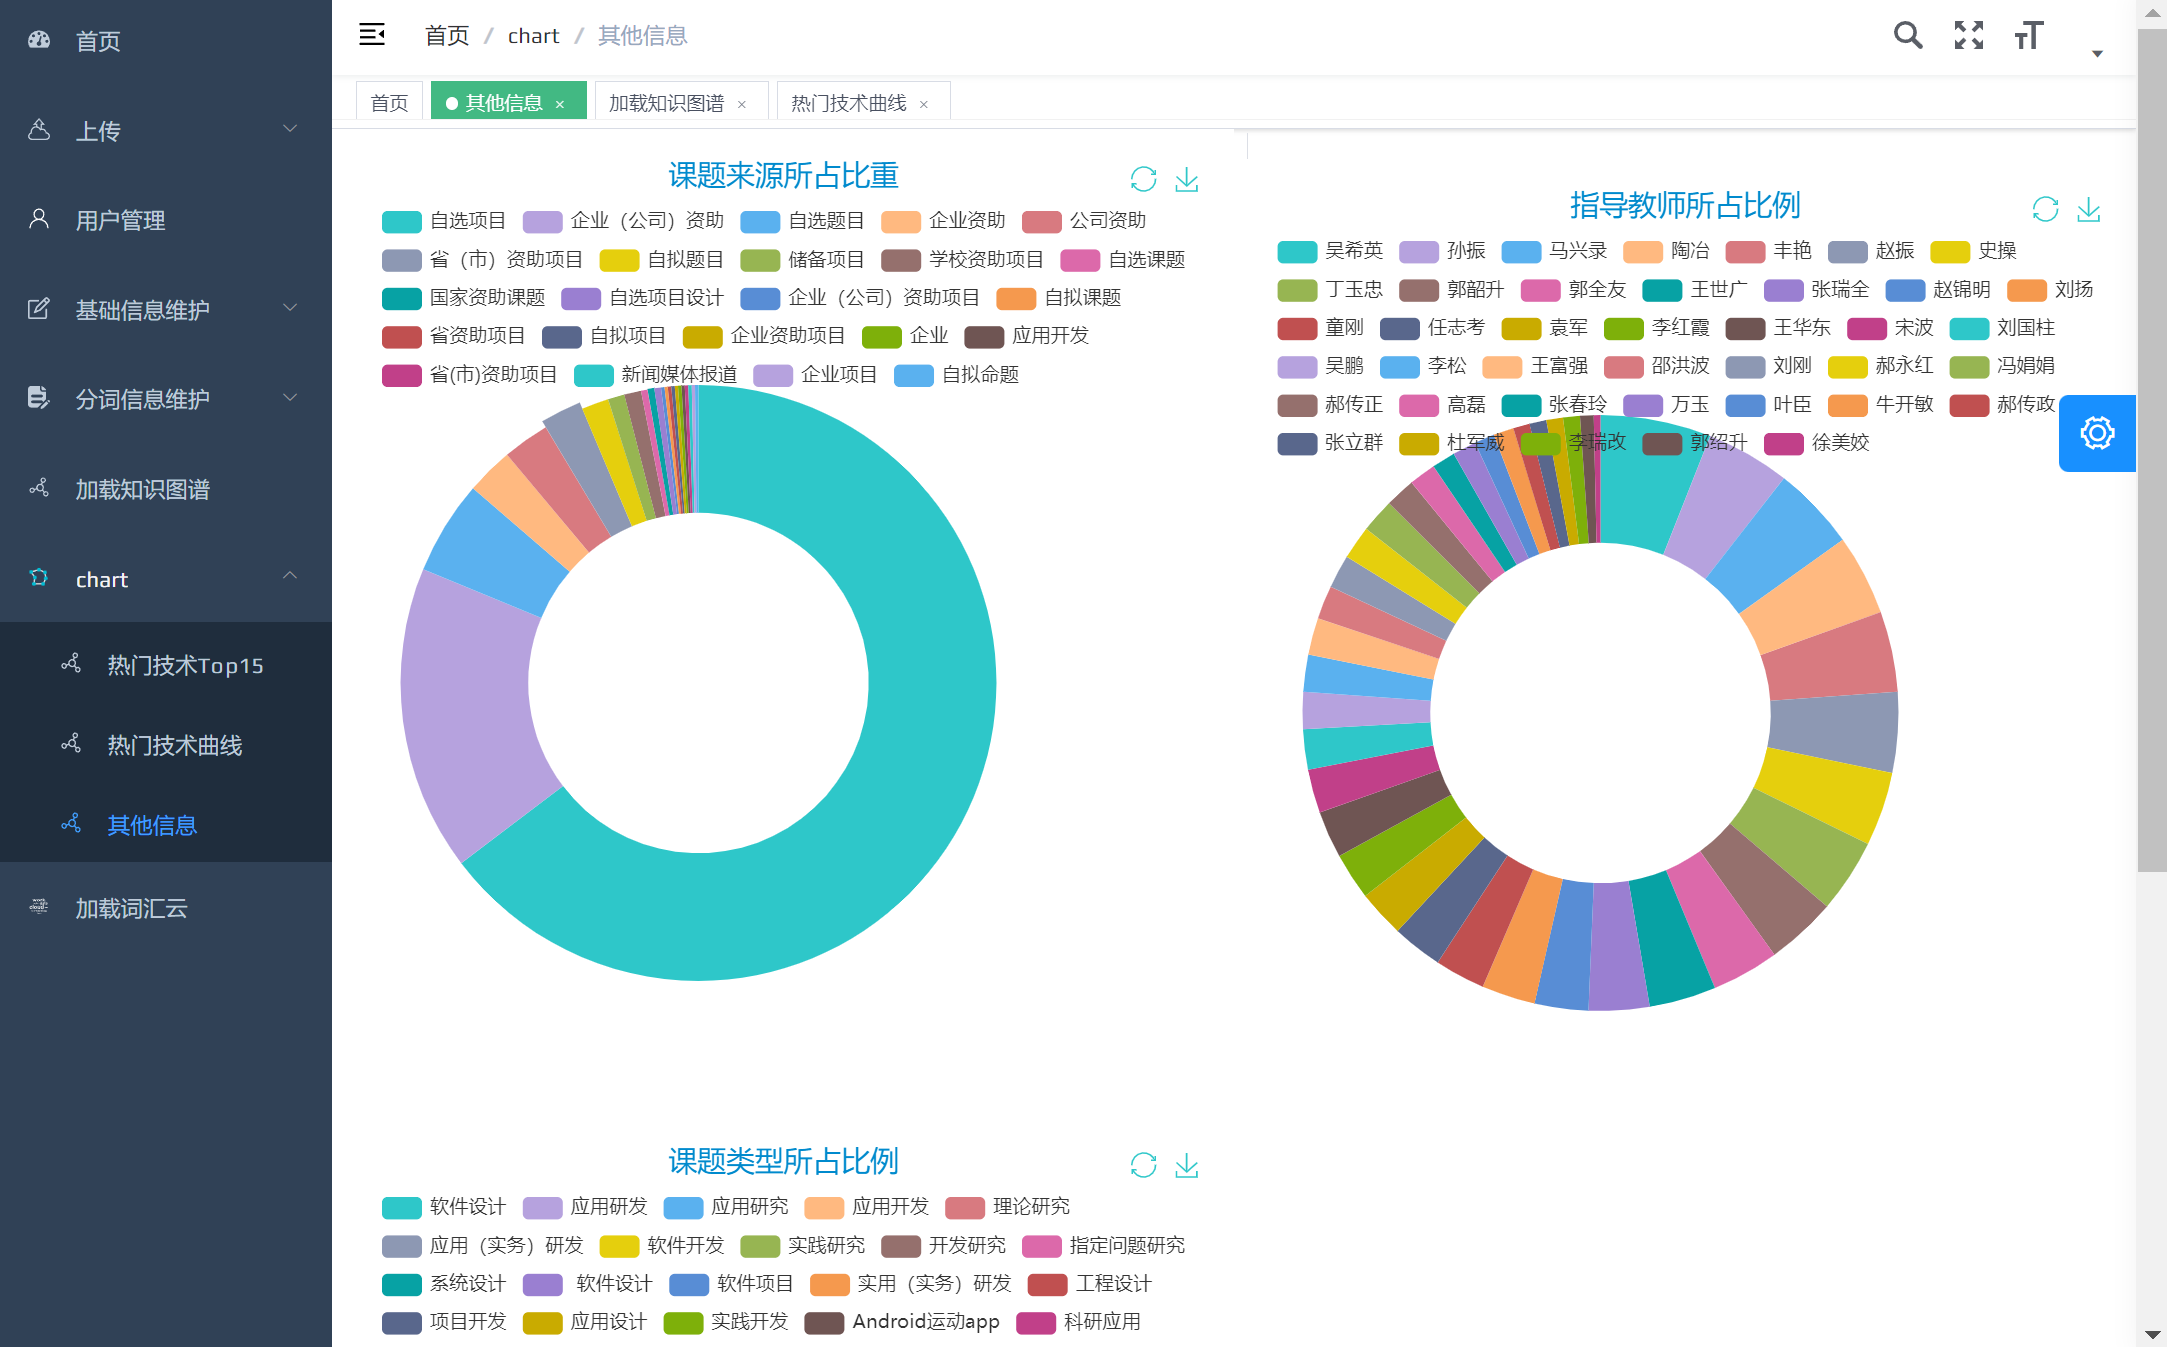Viewport: 2167px width, 1347px height.
Task: Expand the 分词信息维护 submenu chevron
Action: tap(290, 398)
